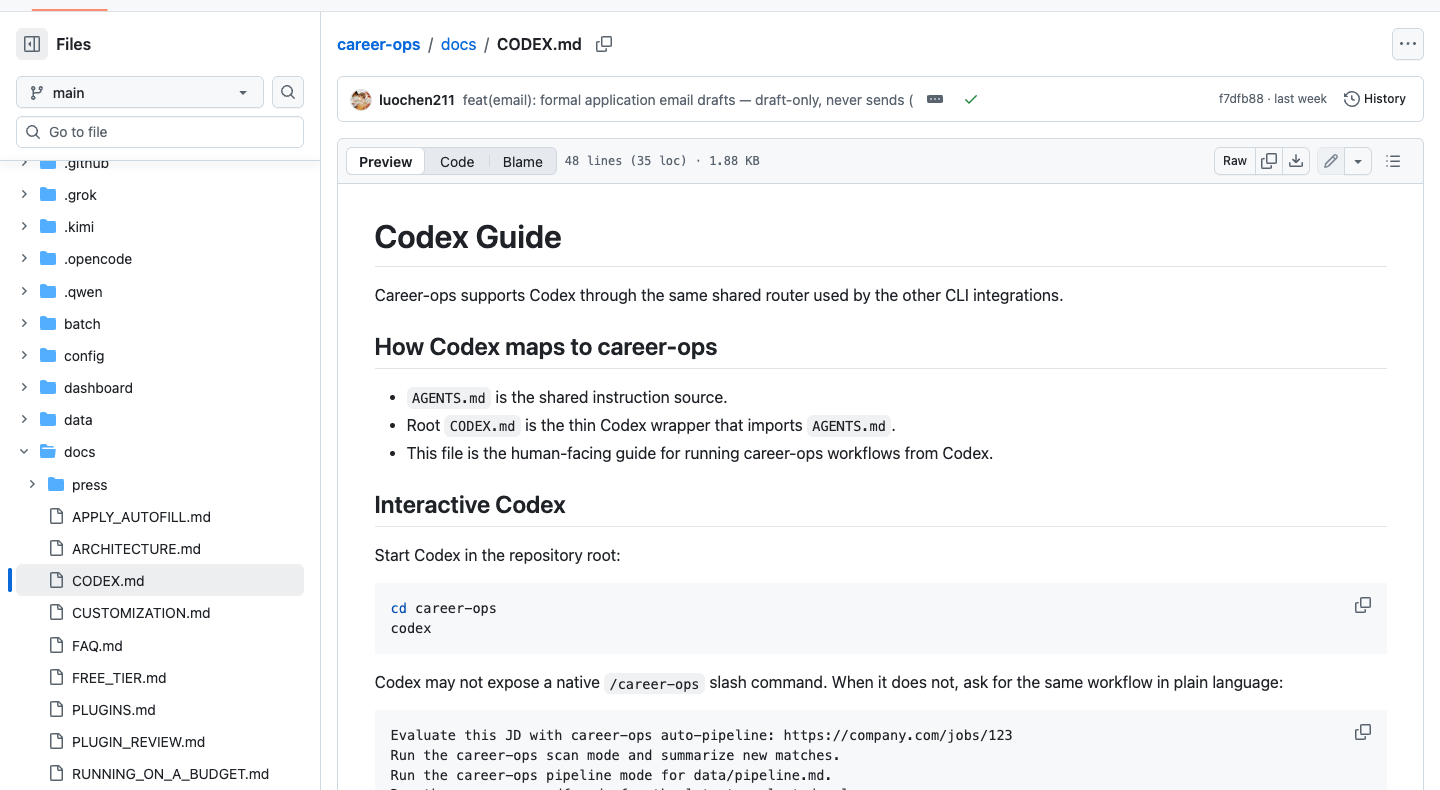Open the more options ellipsis menu
Image resolution: width=1440 pixels, height=790 pixels.
[1408, 44]
